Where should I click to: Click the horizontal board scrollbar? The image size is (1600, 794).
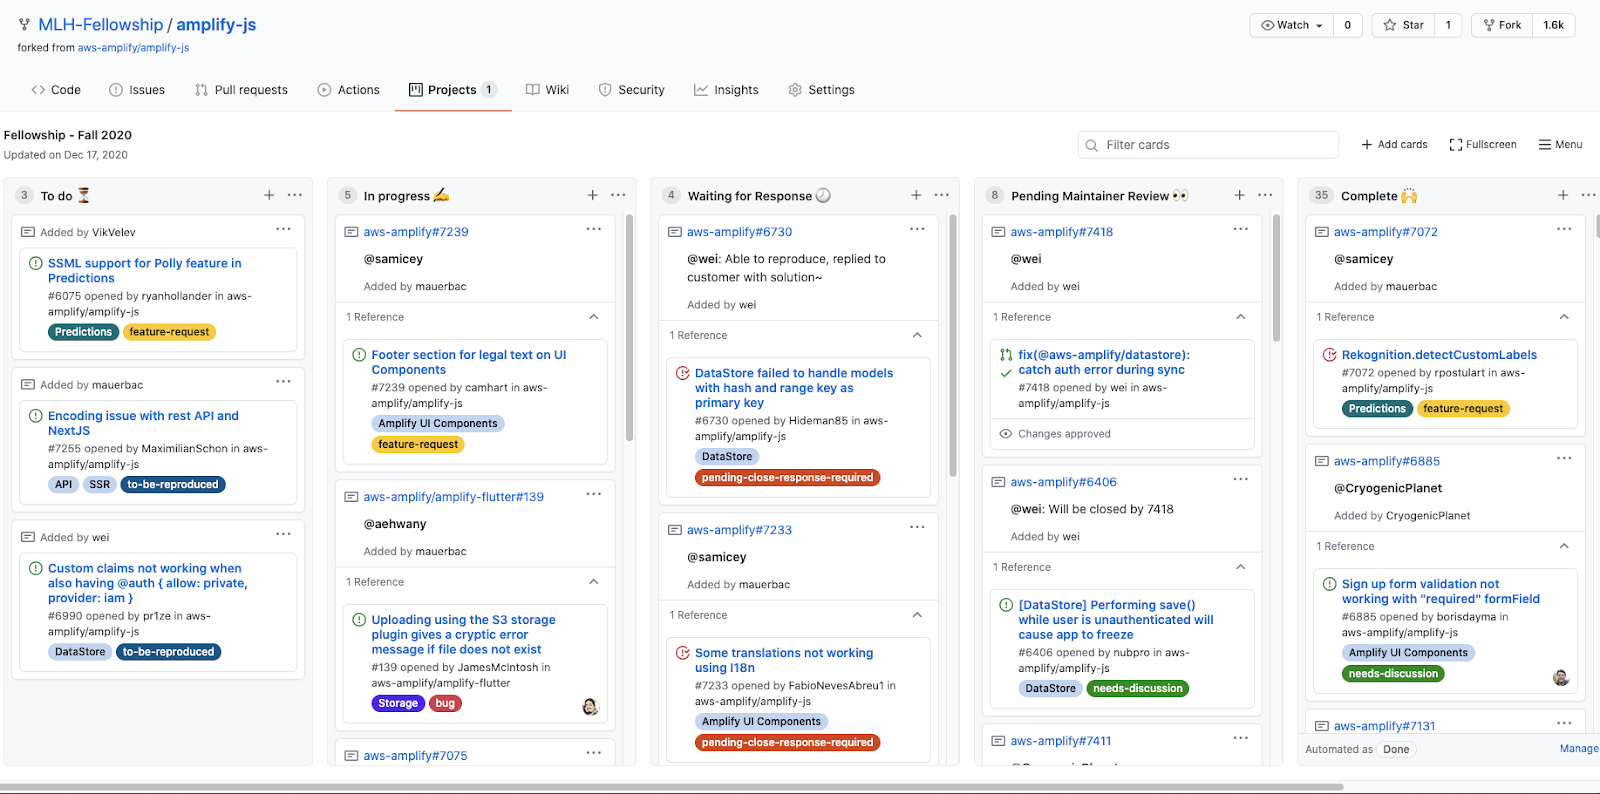(672, 787)
